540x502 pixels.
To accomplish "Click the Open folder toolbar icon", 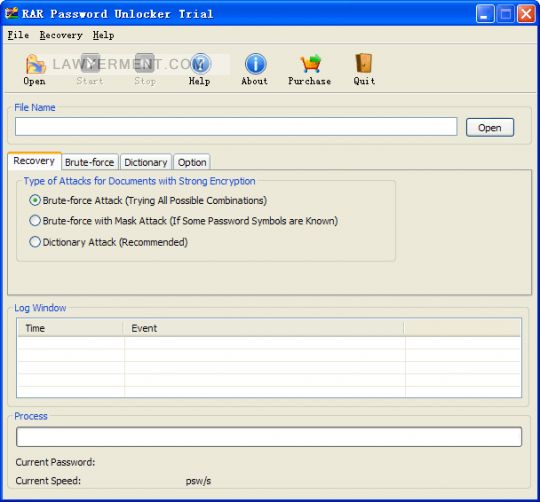I will tap(35, 64).
